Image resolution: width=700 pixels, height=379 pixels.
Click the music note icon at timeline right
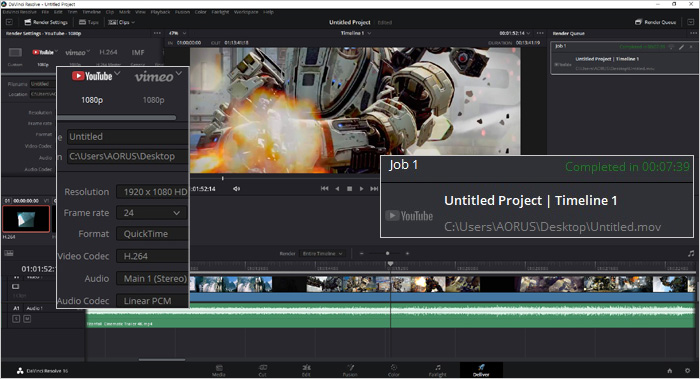pos(691,254)
